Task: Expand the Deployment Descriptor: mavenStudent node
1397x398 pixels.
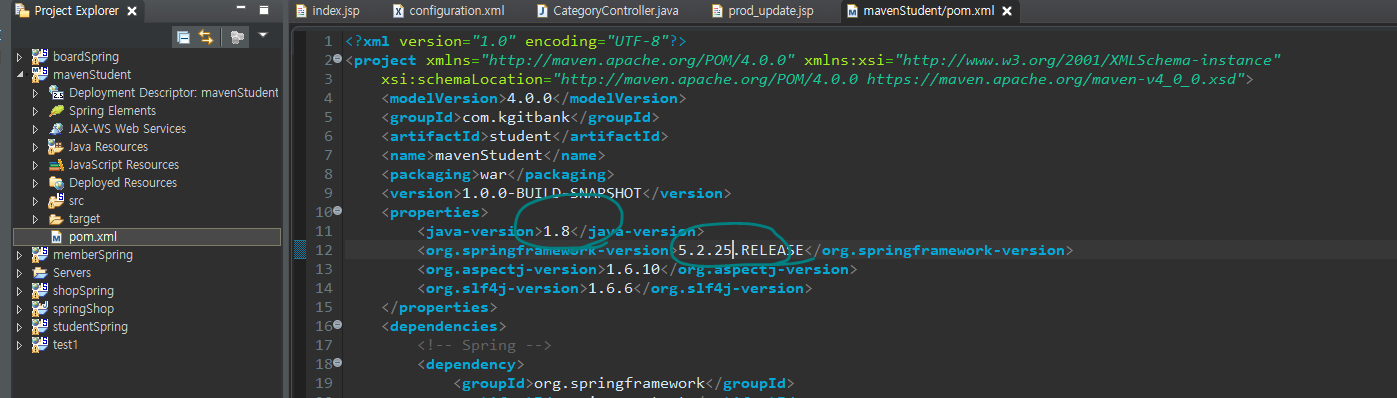Action: pos(36,93)
